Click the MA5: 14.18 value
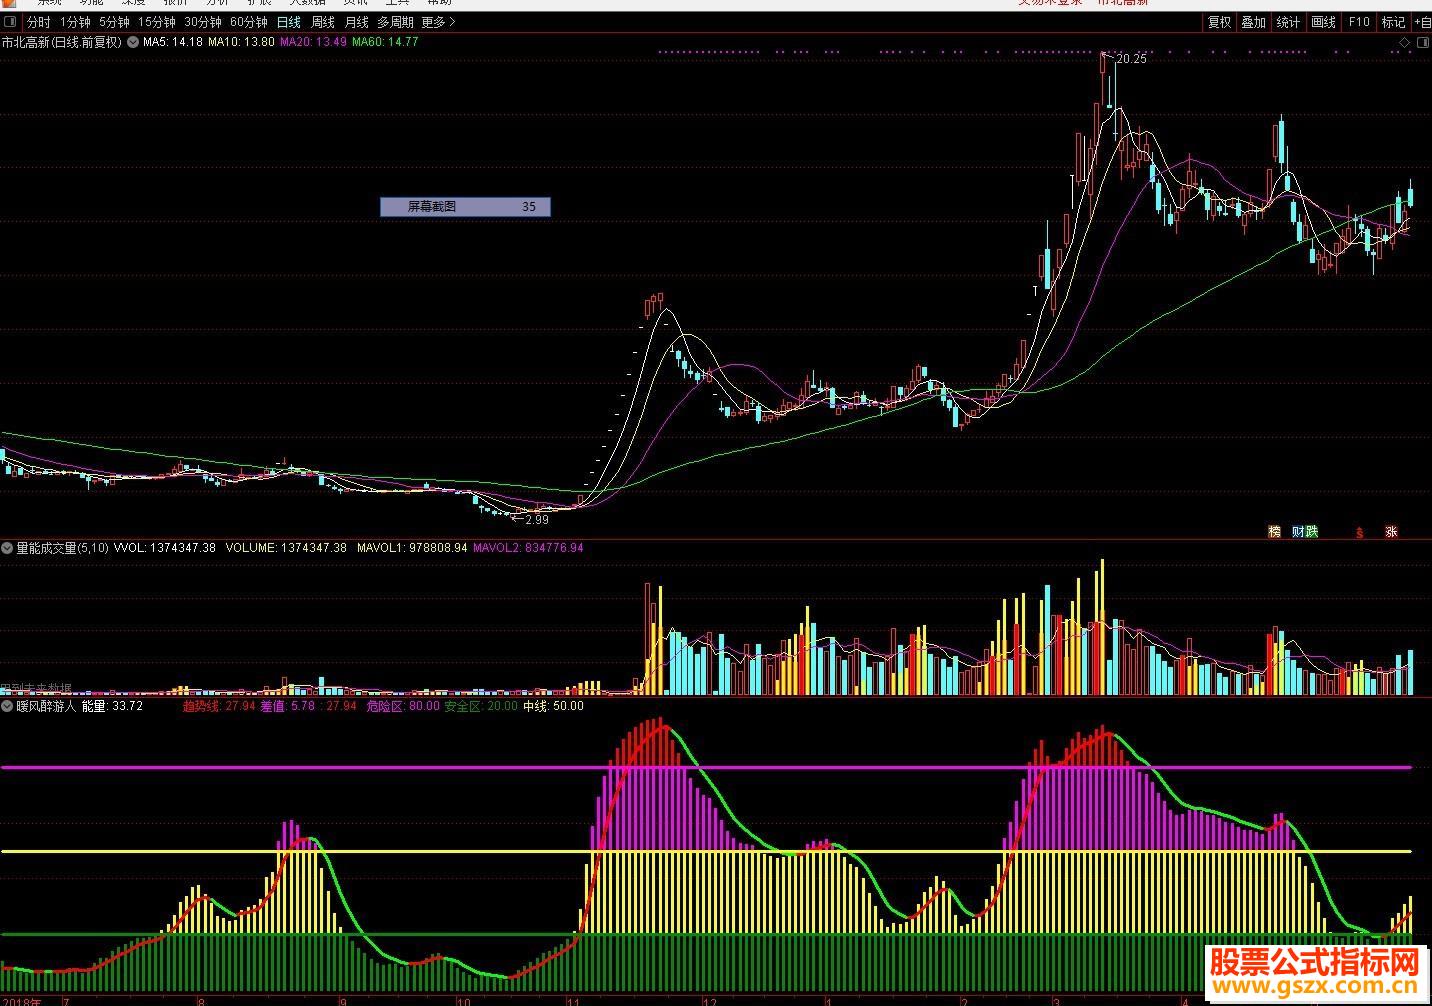Screen dimensions: 1432x1006 point(173,42)
